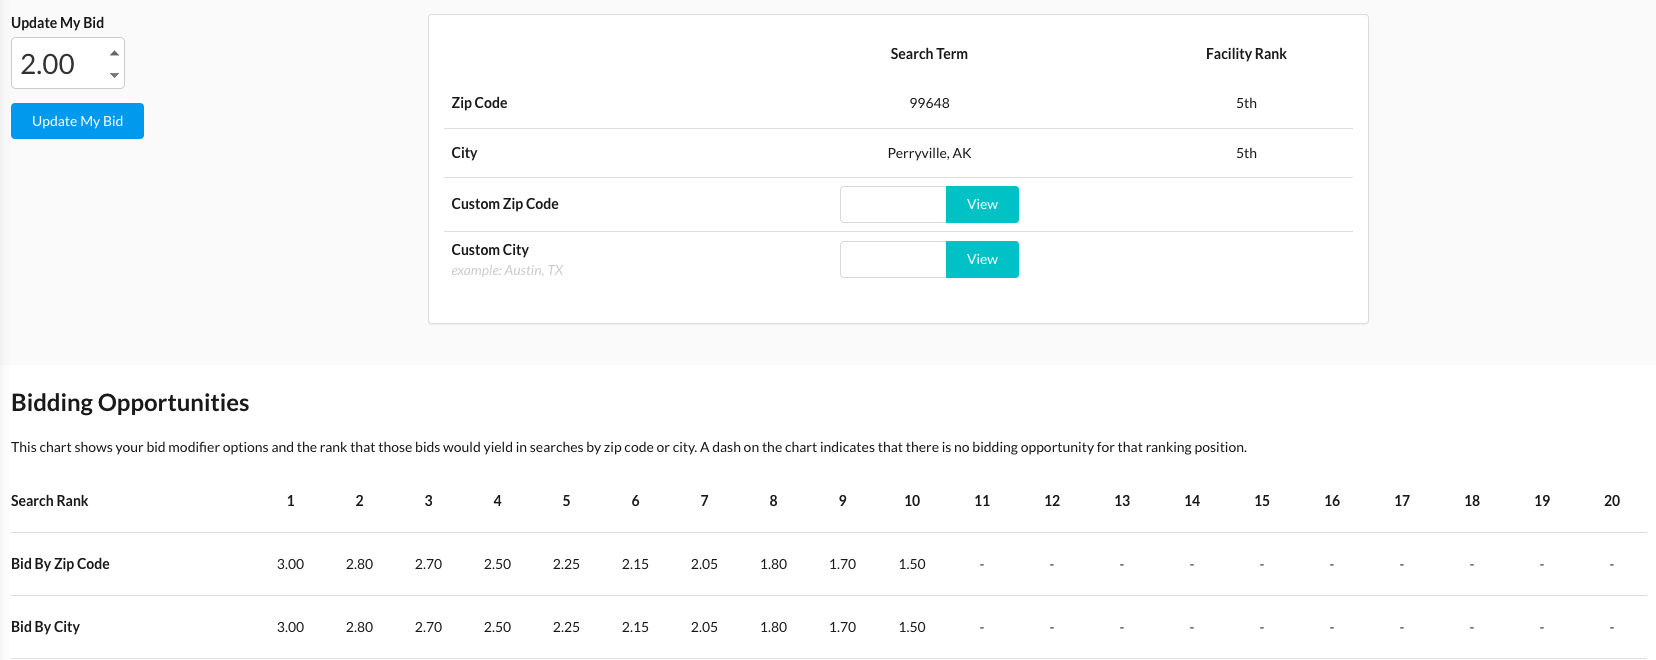1656x660 pixels.
Task: Click 1.80 in the Bid By Zip Code row
Action: point(774,564)
